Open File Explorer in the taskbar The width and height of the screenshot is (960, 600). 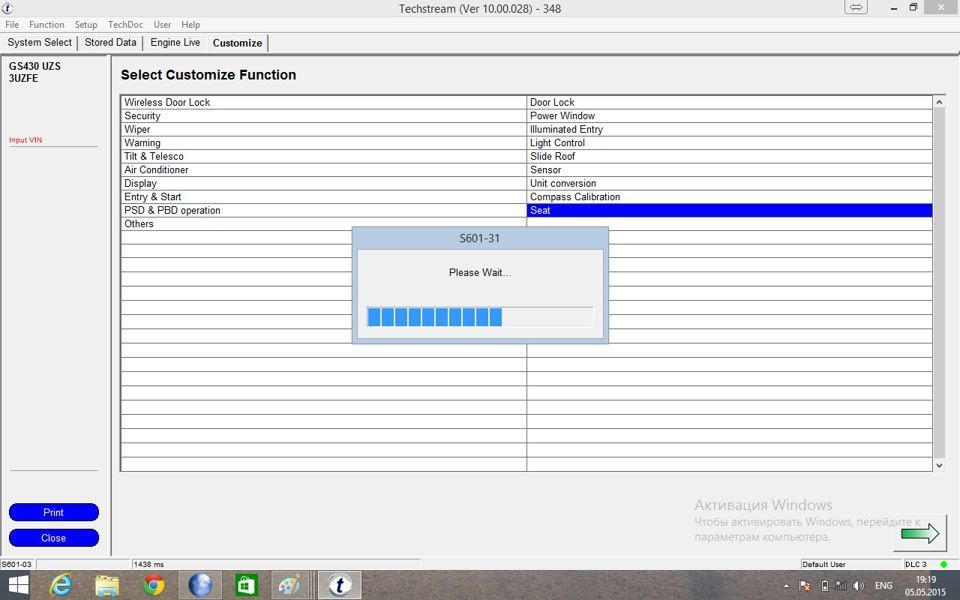(x=107, y=585)
